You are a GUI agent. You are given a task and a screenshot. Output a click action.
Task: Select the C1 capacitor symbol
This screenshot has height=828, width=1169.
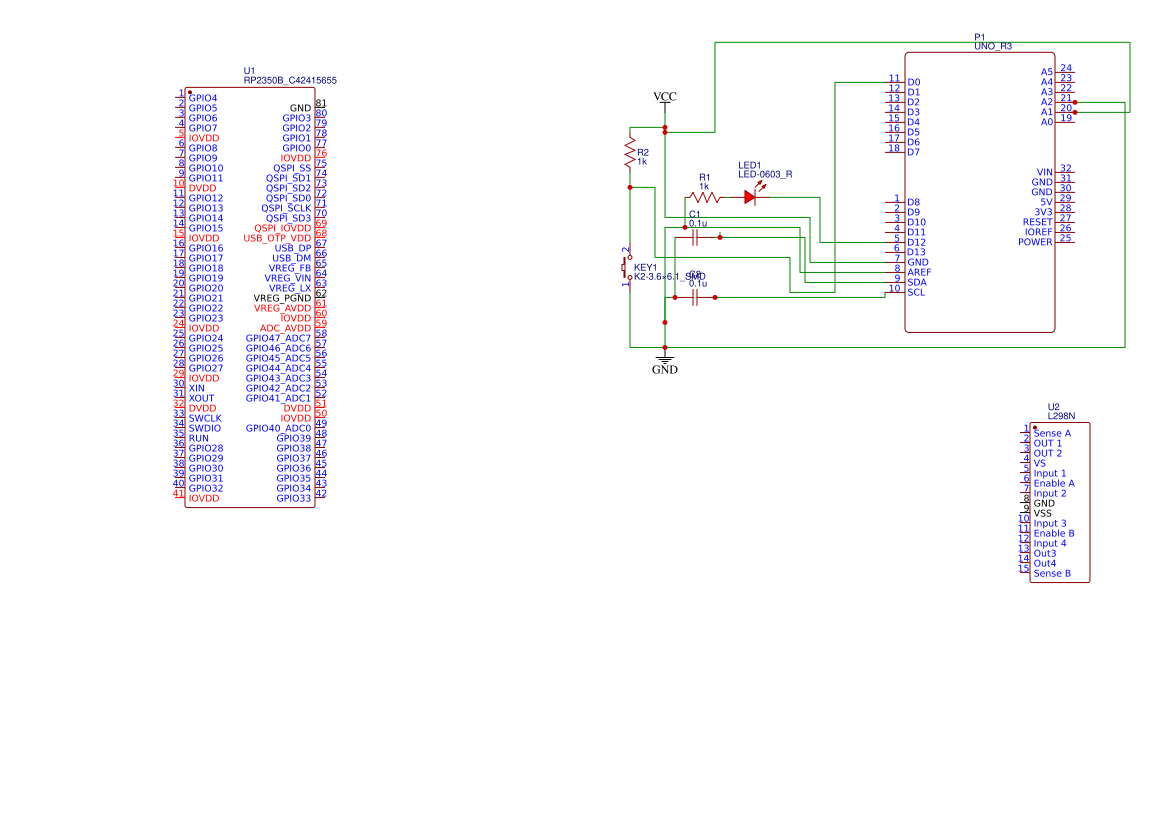695,238
